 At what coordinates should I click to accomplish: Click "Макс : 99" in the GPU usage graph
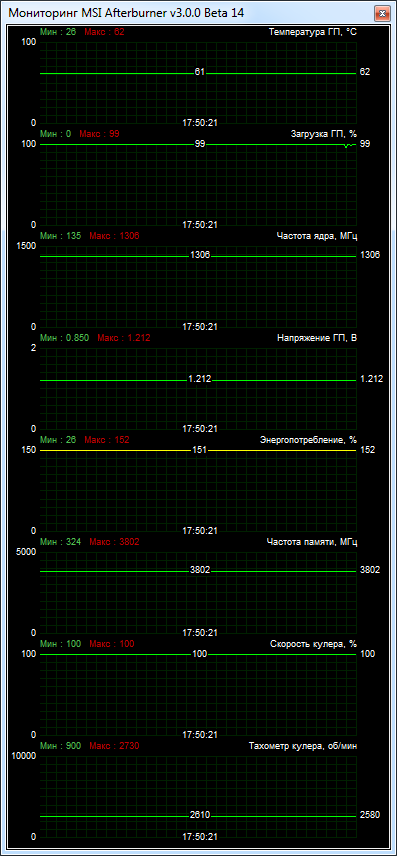99,133
